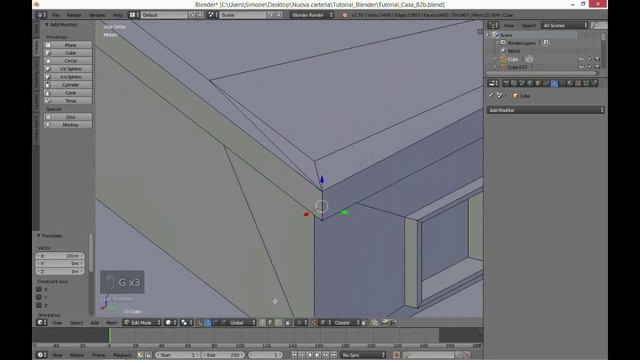The image size is (640, 360).
Task: Play the animation forward
Action: pyautogui.click(x=318, y=355)
